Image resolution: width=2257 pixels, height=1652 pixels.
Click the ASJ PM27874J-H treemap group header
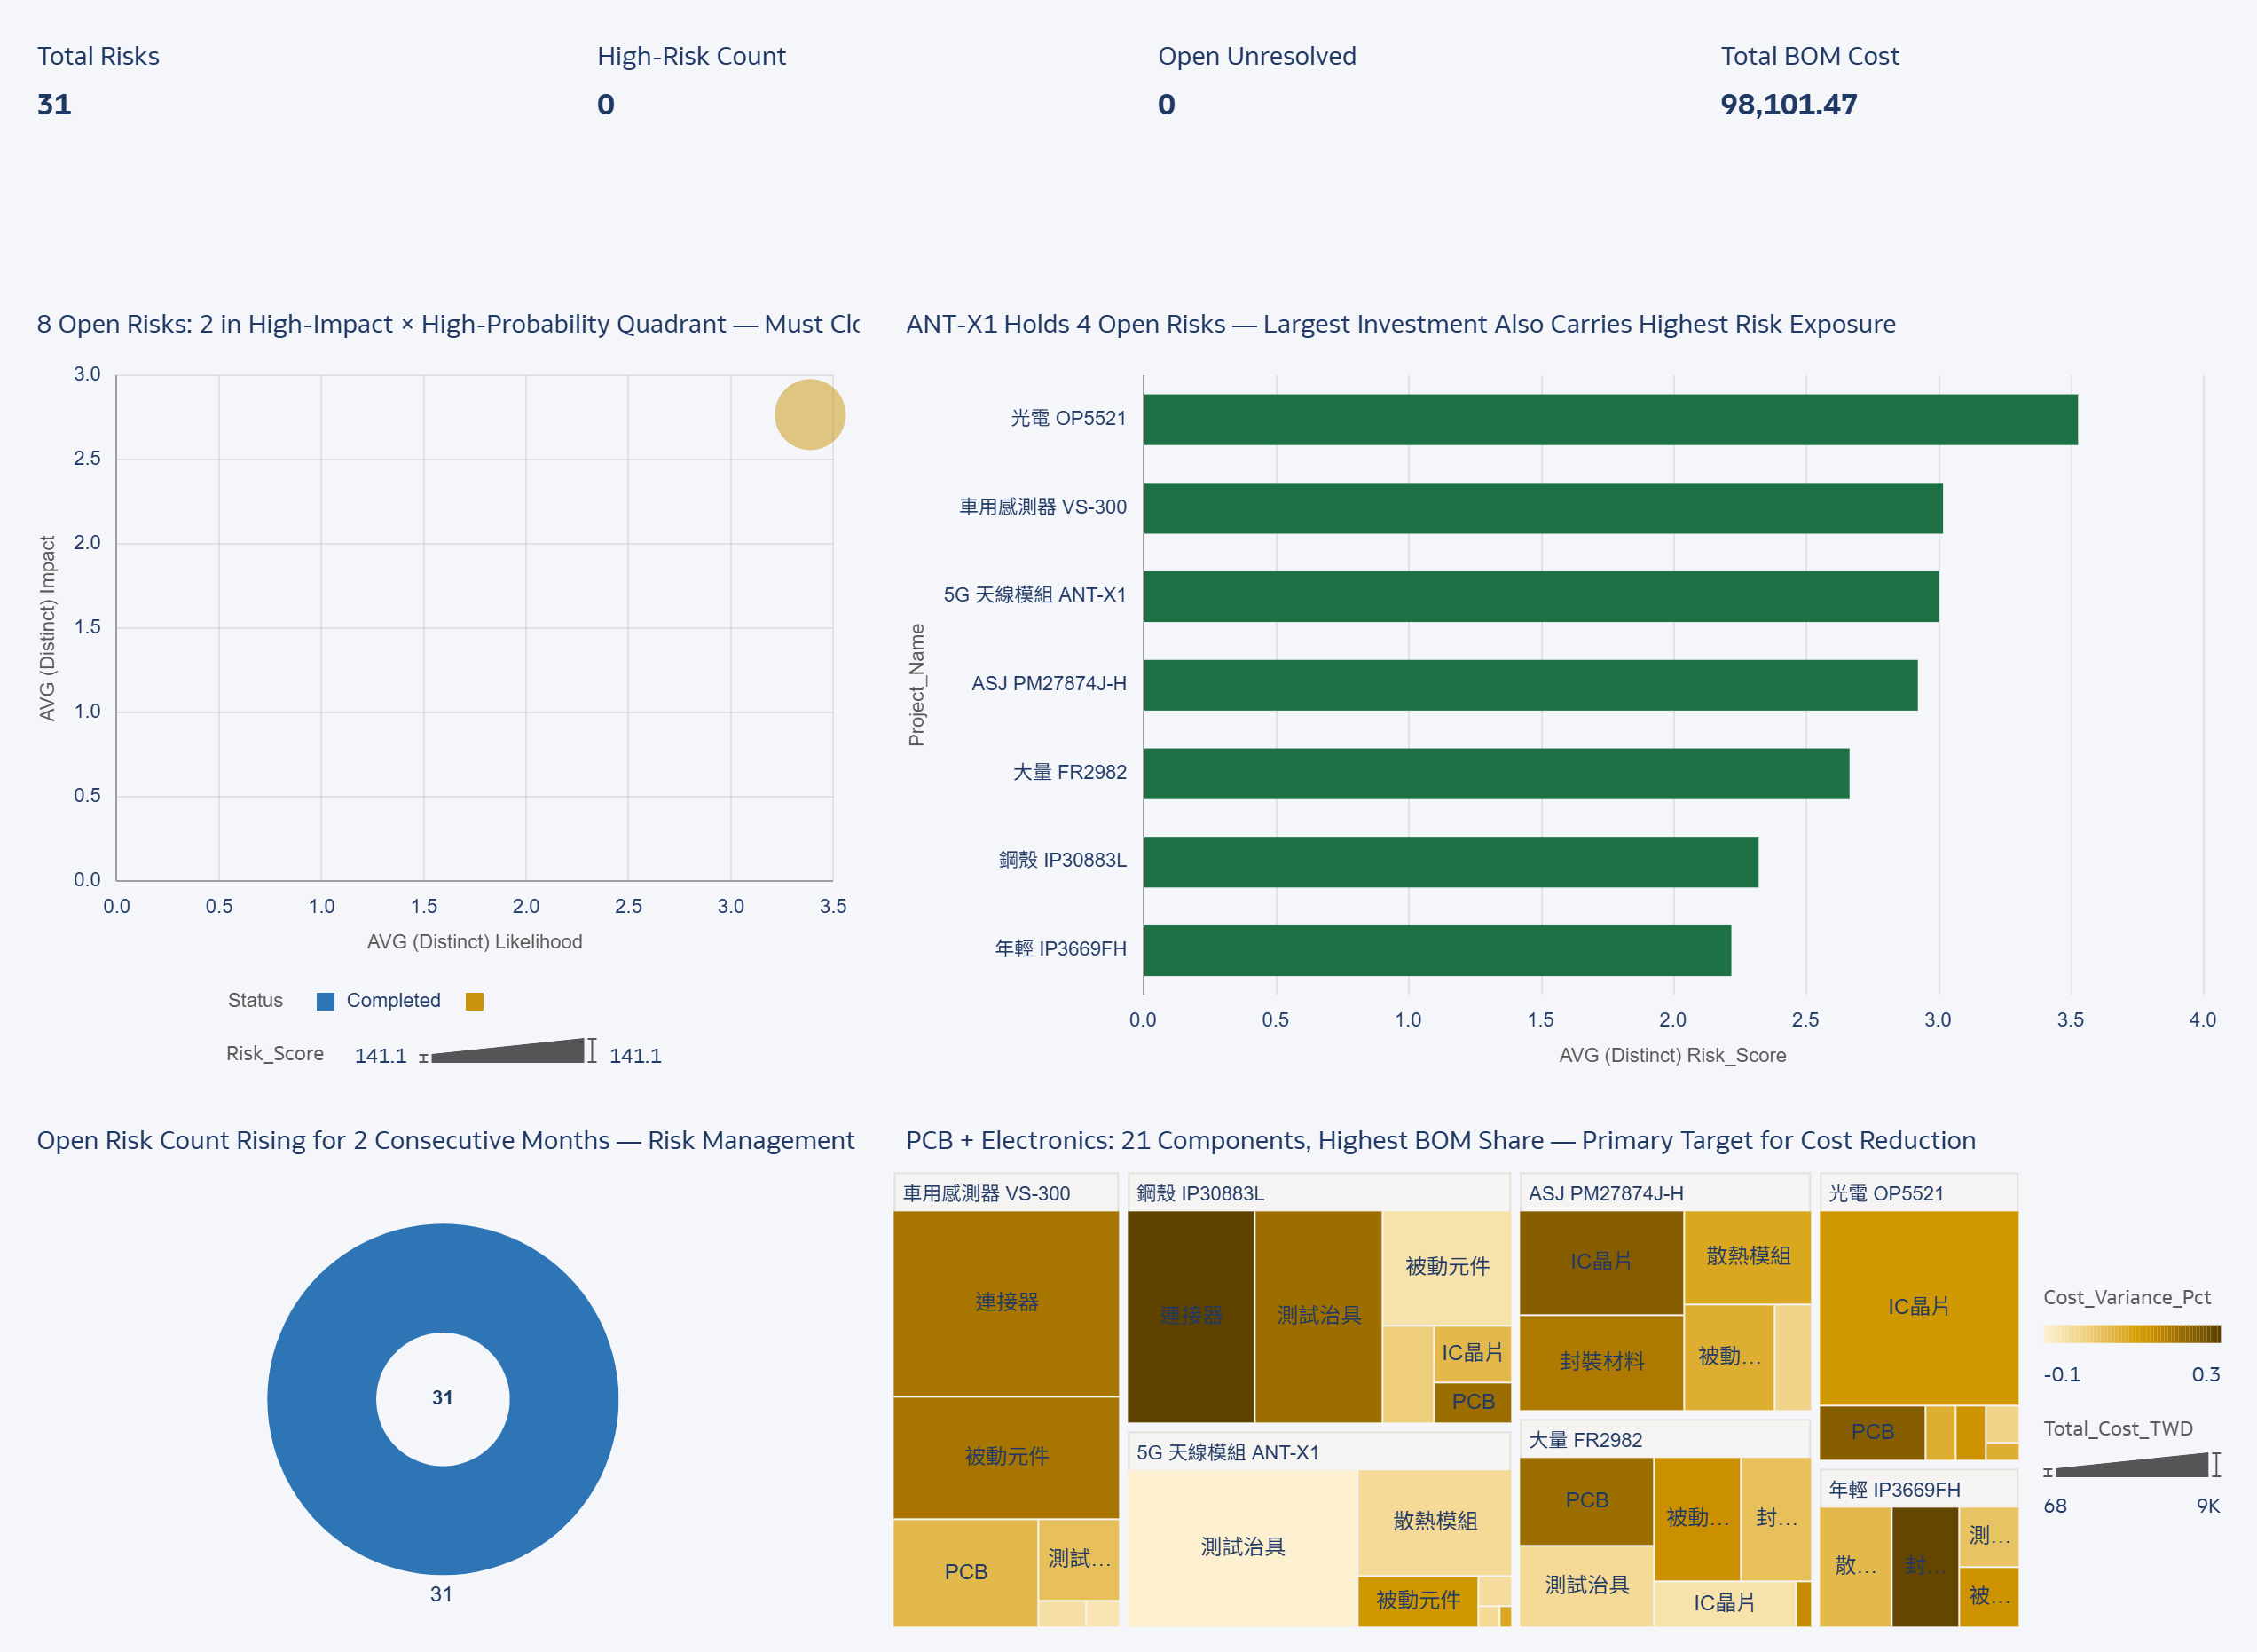click(1605, 1193)
